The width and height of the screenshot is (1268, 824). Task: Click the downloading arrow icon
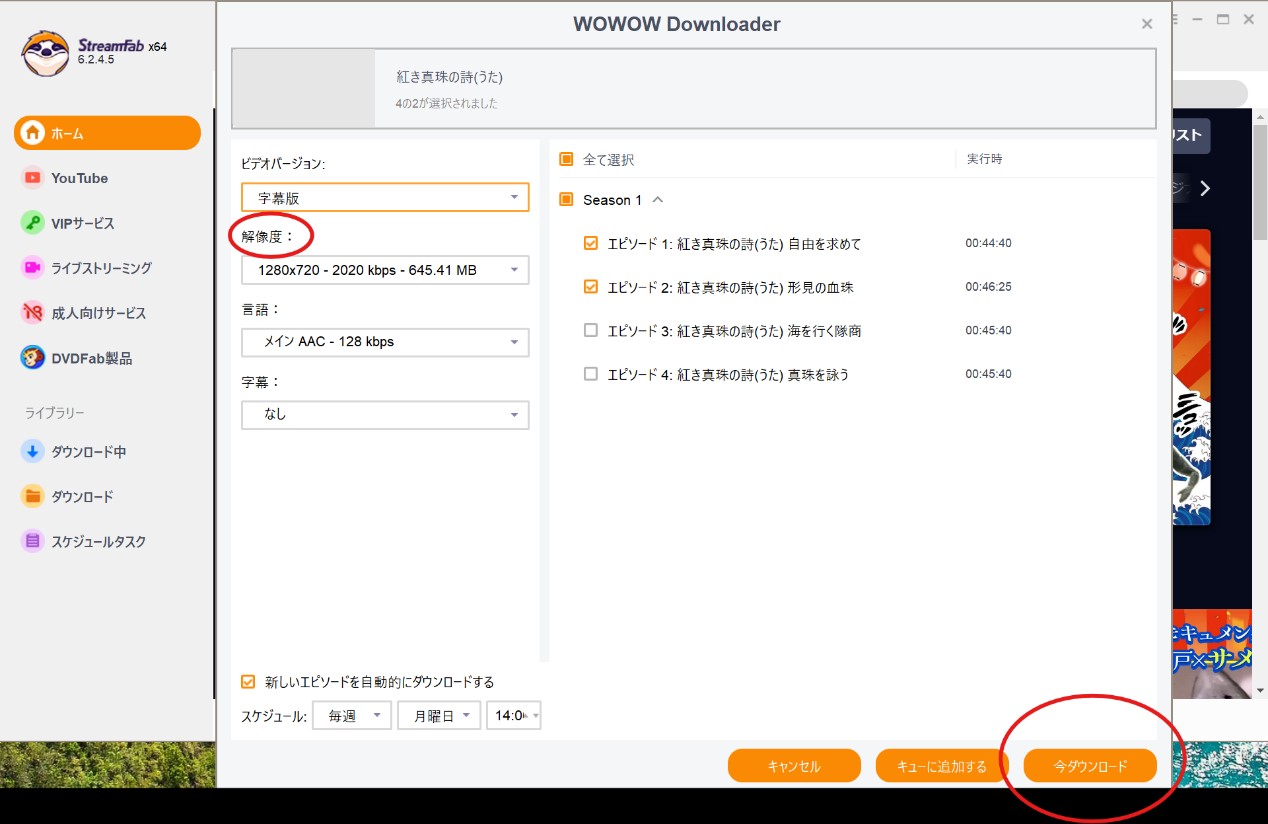click(x=33, y=452)
